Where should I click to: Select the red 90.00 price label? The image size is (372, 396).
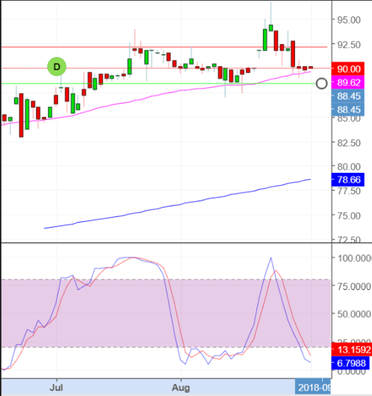(x=348, y=69)
